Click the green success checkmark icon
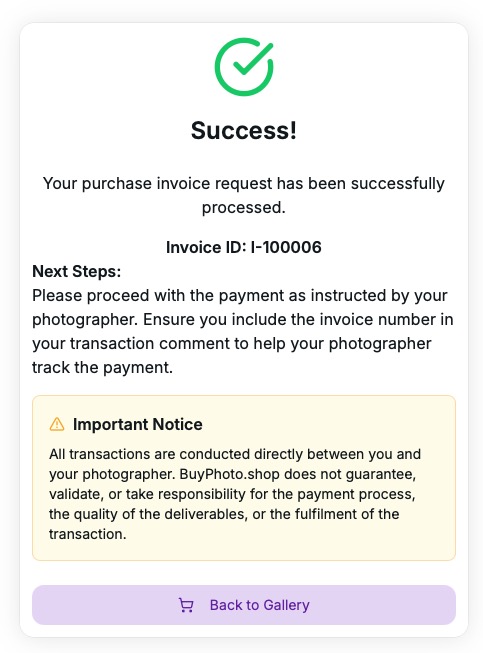 [244, 67]
